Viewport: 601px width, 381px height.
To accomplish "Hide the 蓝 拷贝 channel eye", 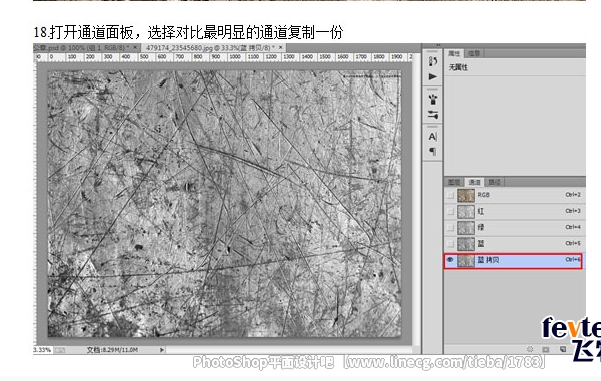I will 450,260.
